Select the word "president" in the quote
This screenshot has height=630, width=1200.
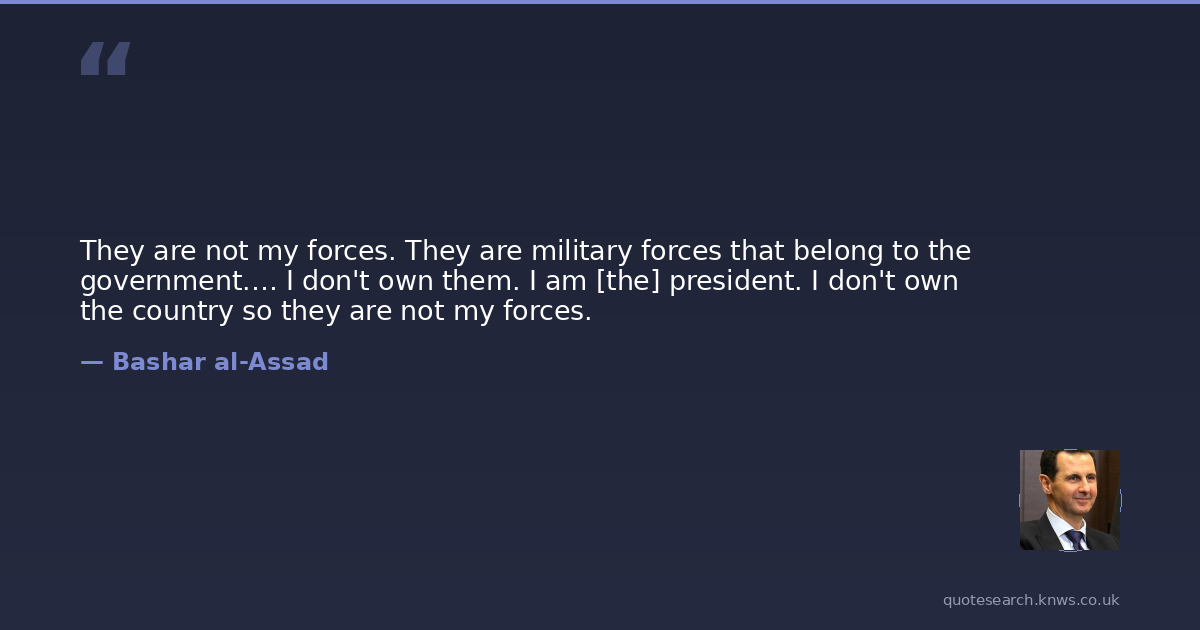point(735,281)
